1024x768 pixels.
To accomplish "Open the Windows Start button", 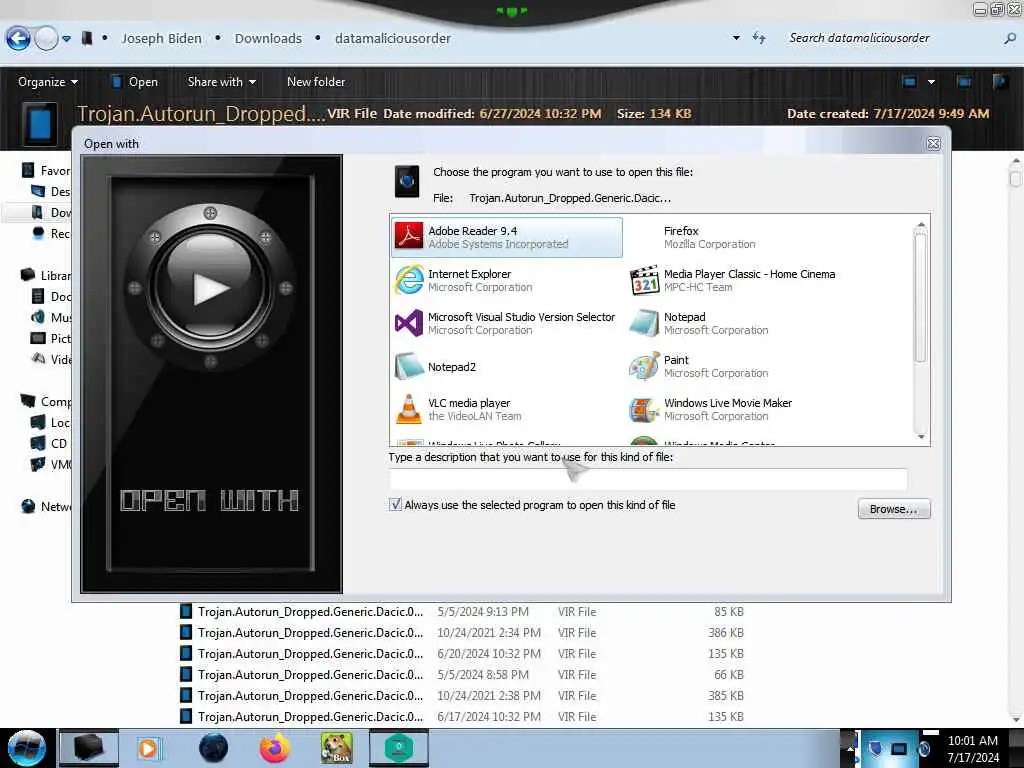I will [25, 748].
